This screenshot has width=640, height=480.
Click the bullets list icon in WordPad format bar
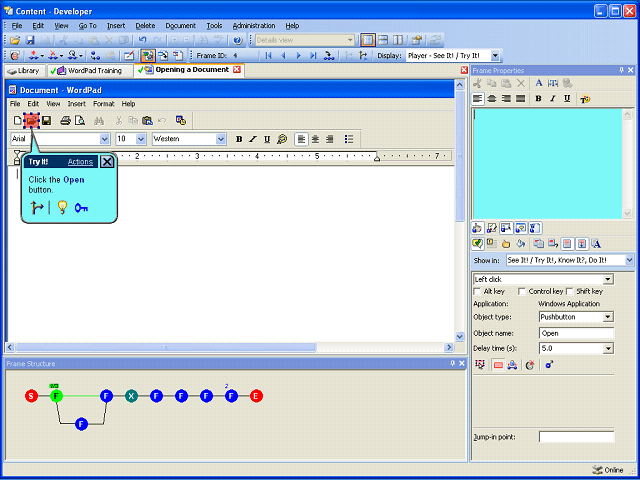pyautogui.click(x=349, y=139)
